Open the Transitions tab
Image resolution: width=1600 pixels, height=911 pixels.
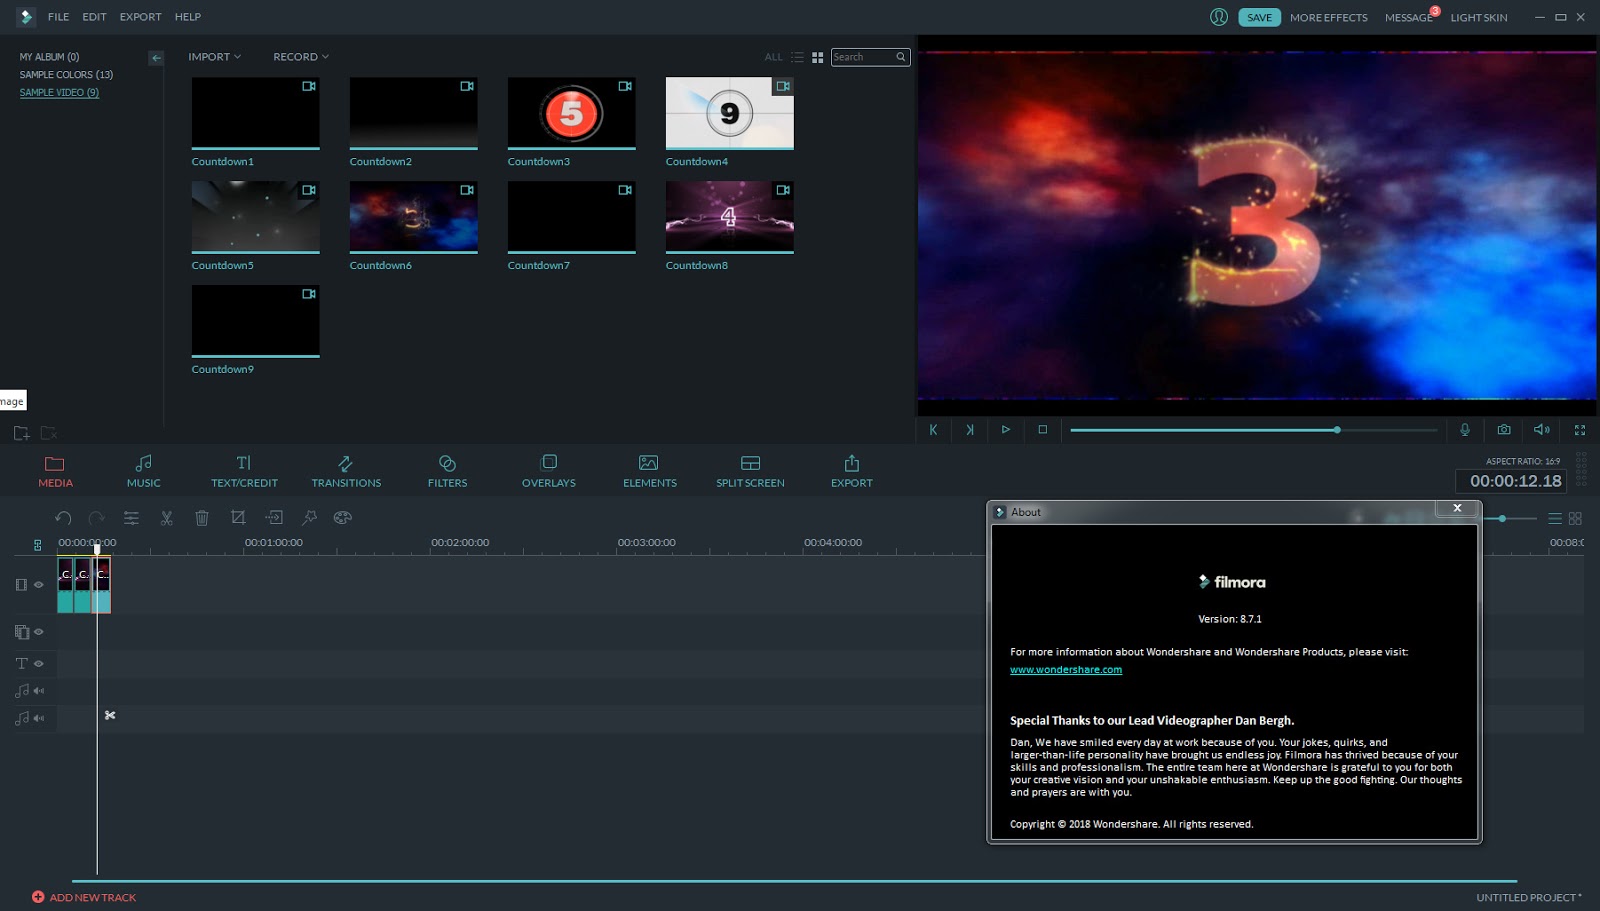tap(346, 471)
